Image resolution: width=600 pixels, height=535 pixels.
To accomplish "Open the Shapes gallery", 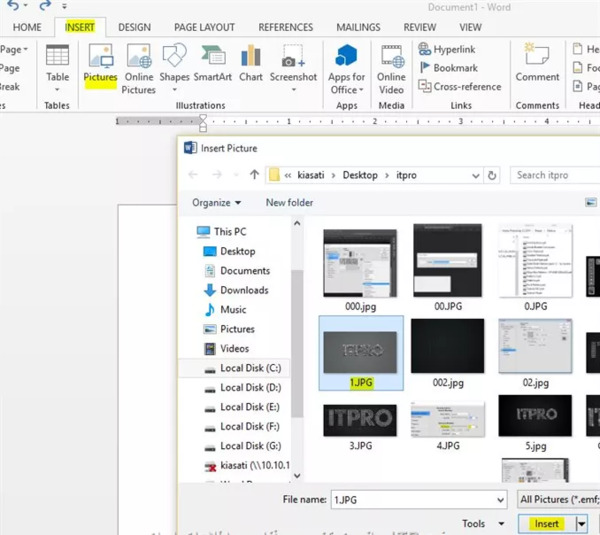I will 174,69.
